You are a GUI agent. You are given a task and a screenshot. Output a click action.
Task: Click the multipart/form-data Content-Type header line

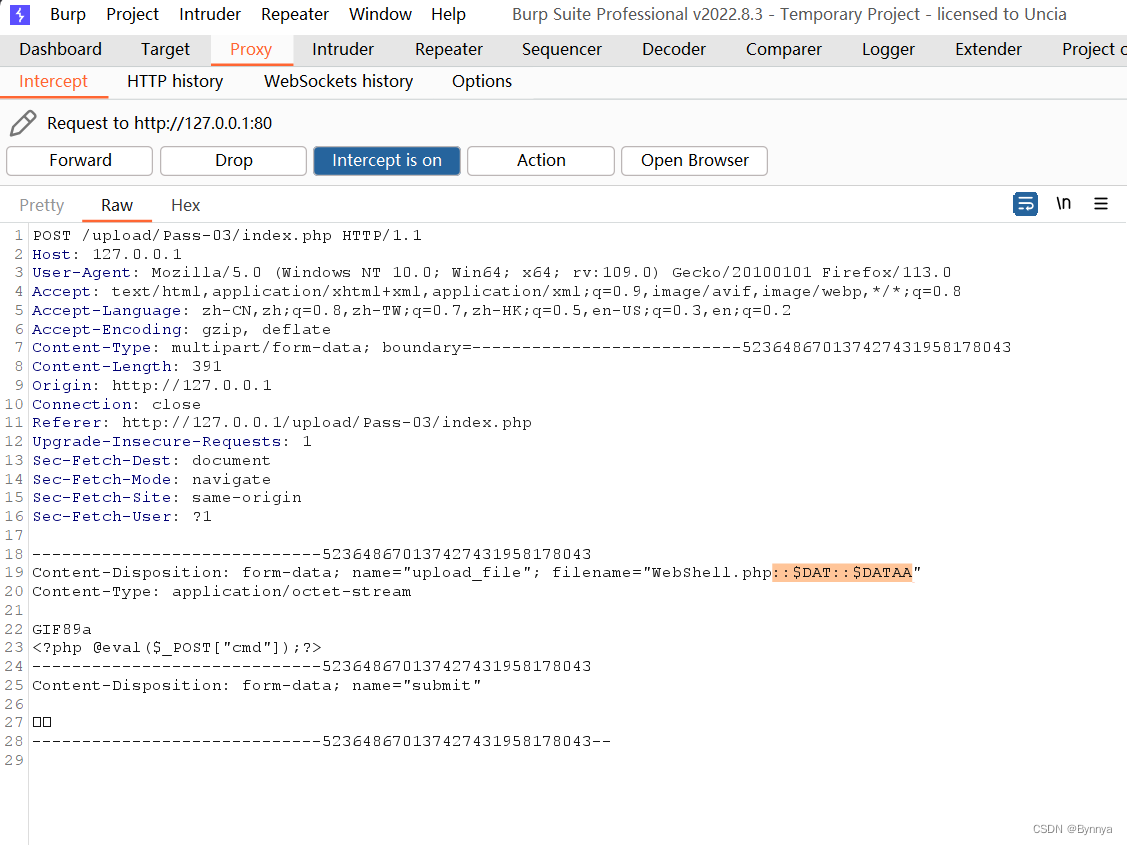click(x=521, y=348)
